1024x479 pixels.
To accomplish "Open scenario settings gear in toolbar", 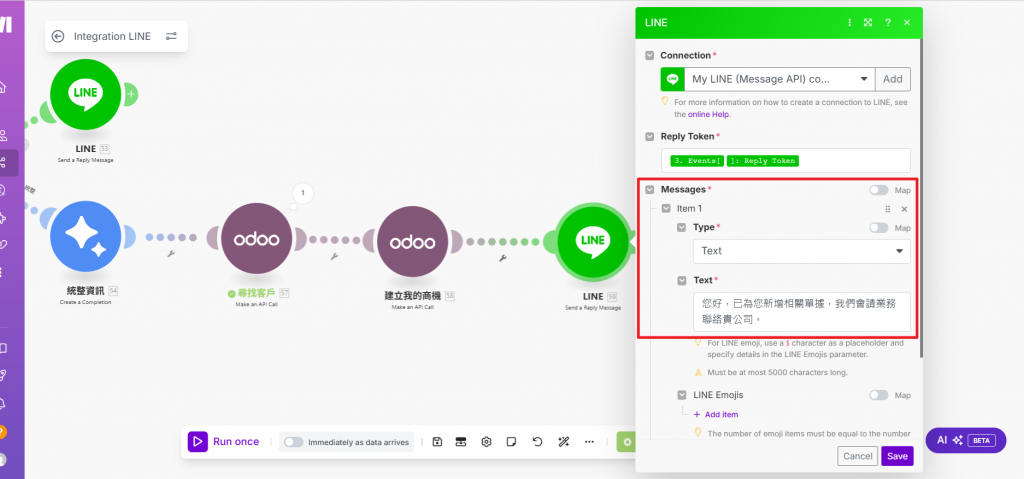I will coord(486,442).
